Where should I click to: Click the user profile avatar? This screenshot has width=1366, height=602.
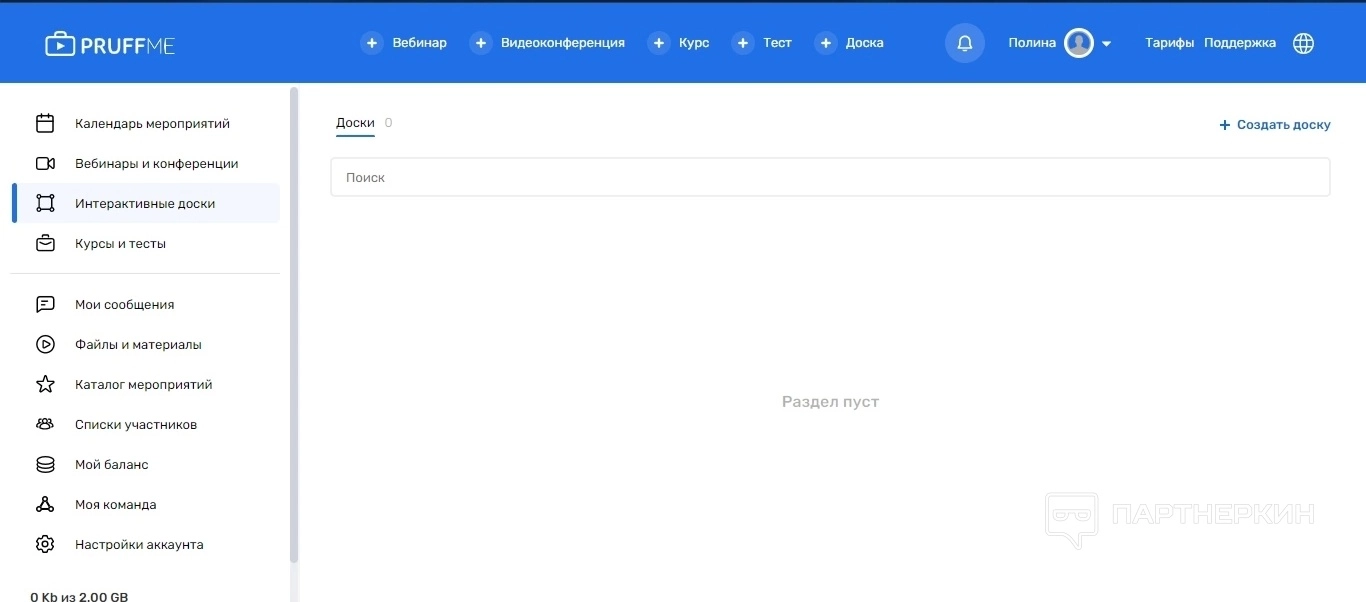(x=1078, y=43)
